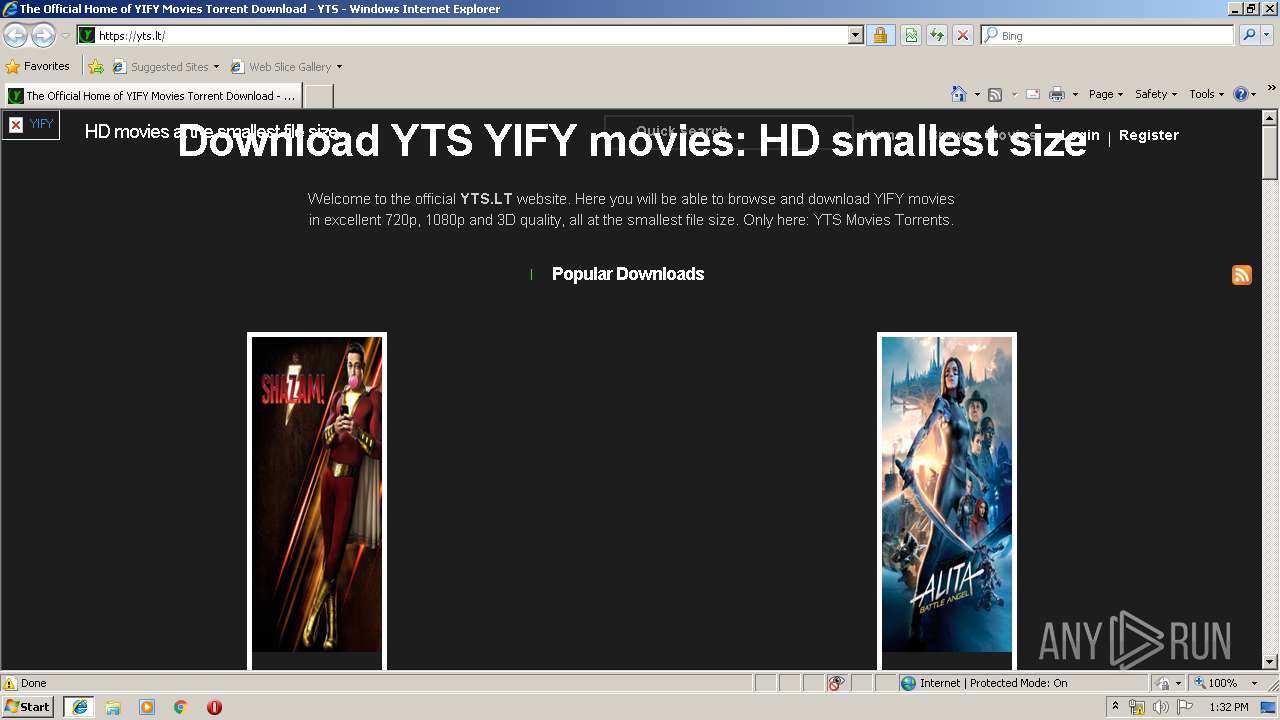Viewport: 1280px width, 720px height.
Task: Open the red Opera-style icon in the taskbar
Action: click(x=214, y=707)
